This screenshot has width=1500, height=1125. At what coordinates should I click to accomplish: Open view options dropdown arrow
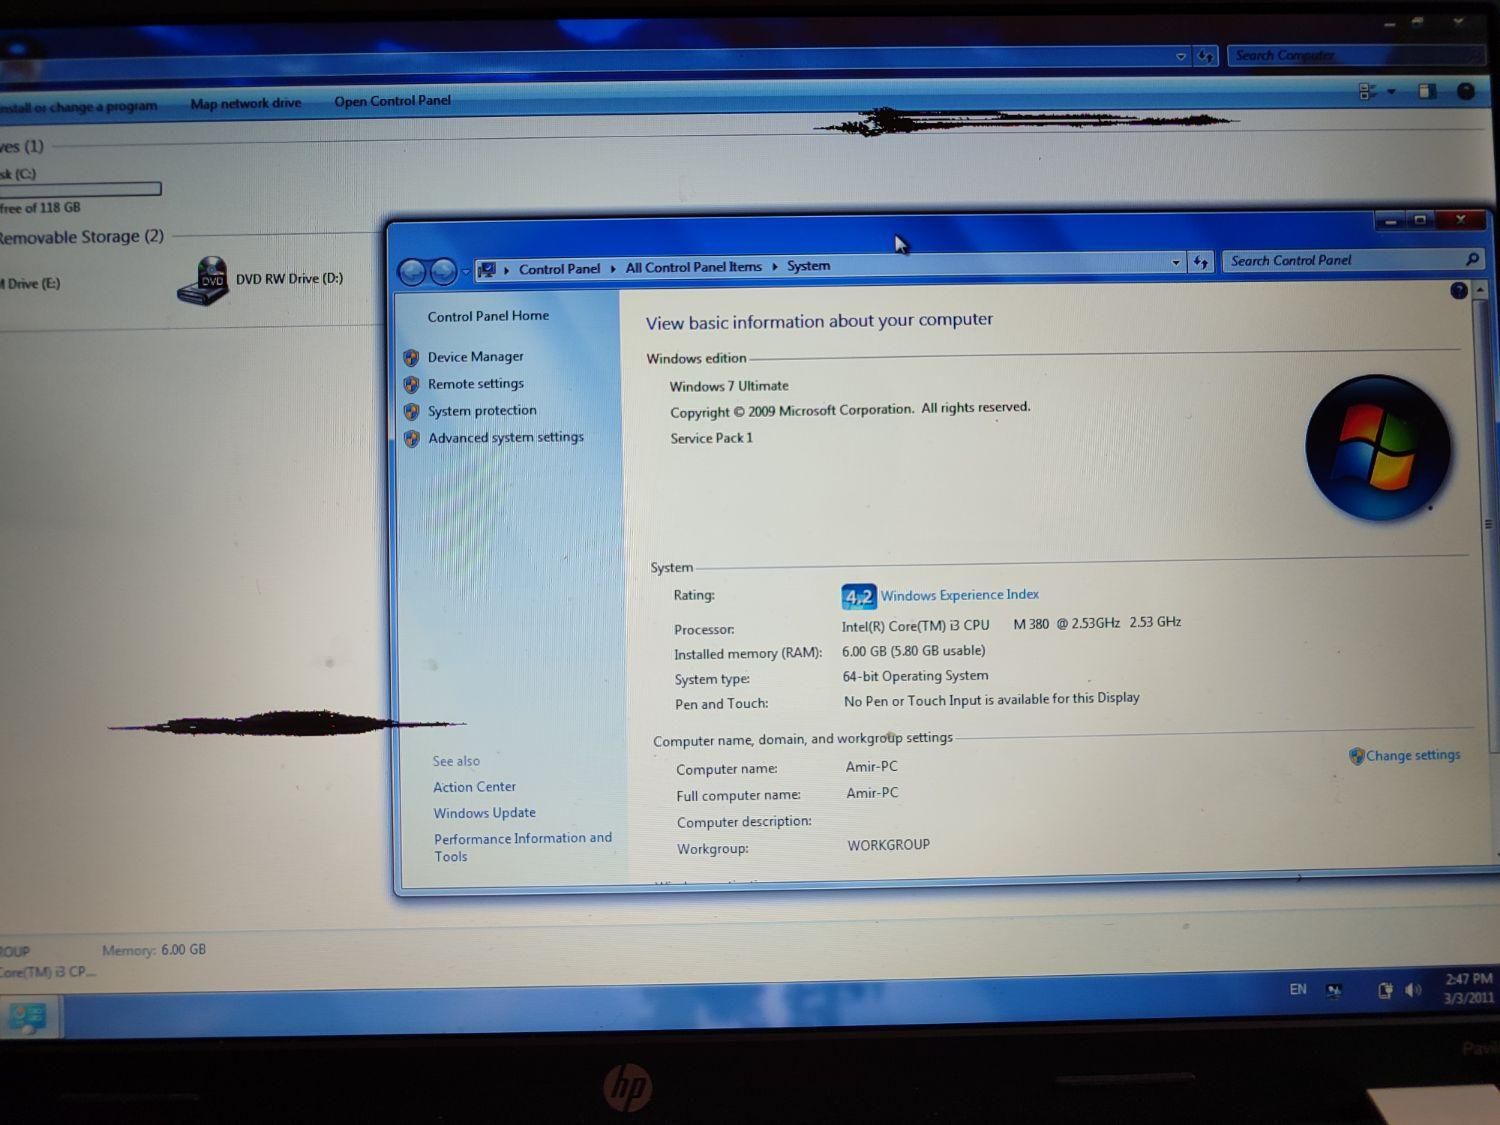[1391, 92]
